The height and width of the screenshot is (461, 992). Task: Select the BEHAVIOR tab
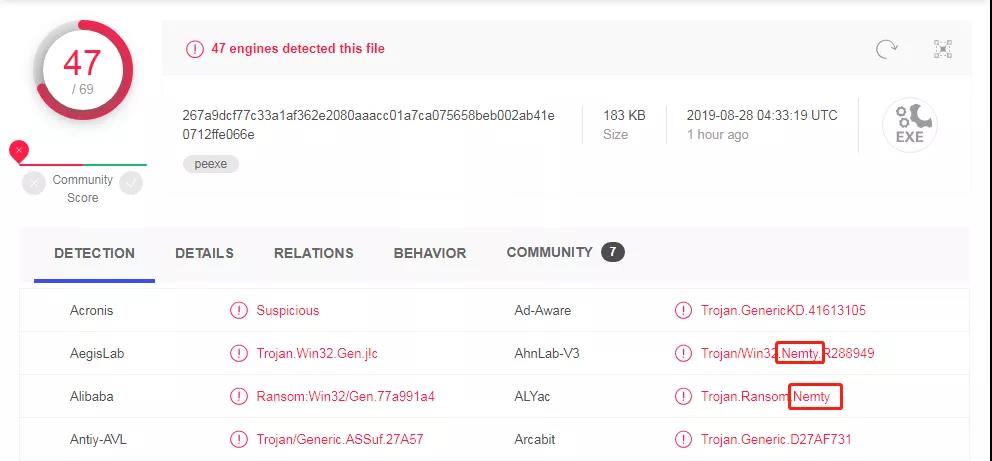tap(430, 254)
